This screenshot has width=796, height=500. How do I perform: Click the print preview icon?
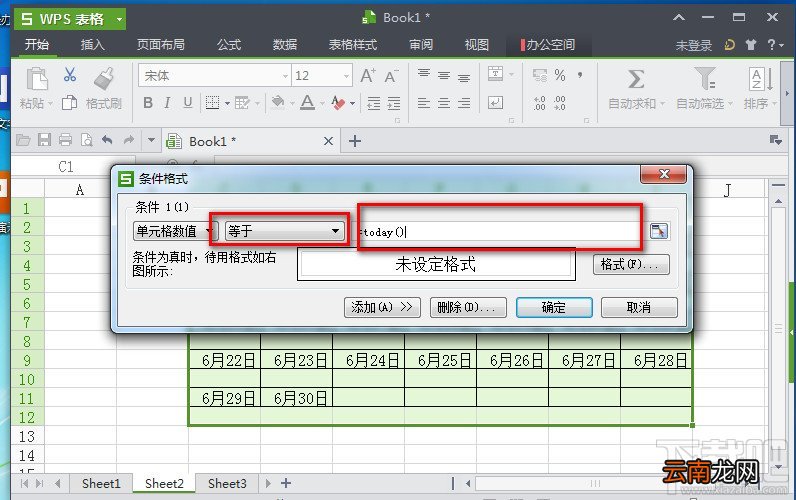tap(86, 140)
